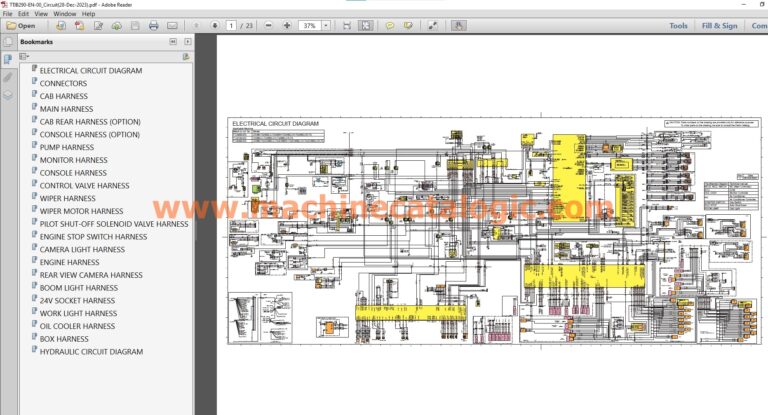768x415 pixels.
Task: Click the electrical circuit diagram page
Action: tap(495, 231)
